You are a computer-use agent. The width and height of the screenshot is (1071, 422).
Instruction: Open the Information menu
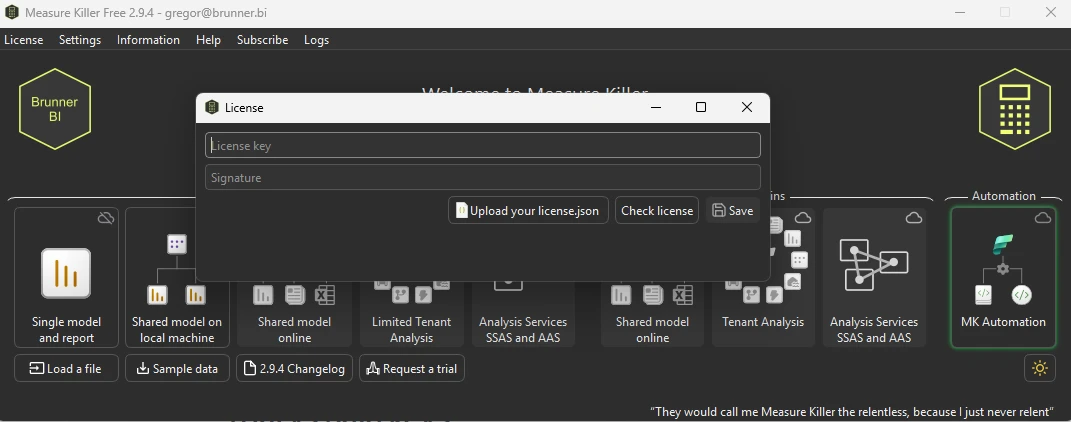[148, 40]
